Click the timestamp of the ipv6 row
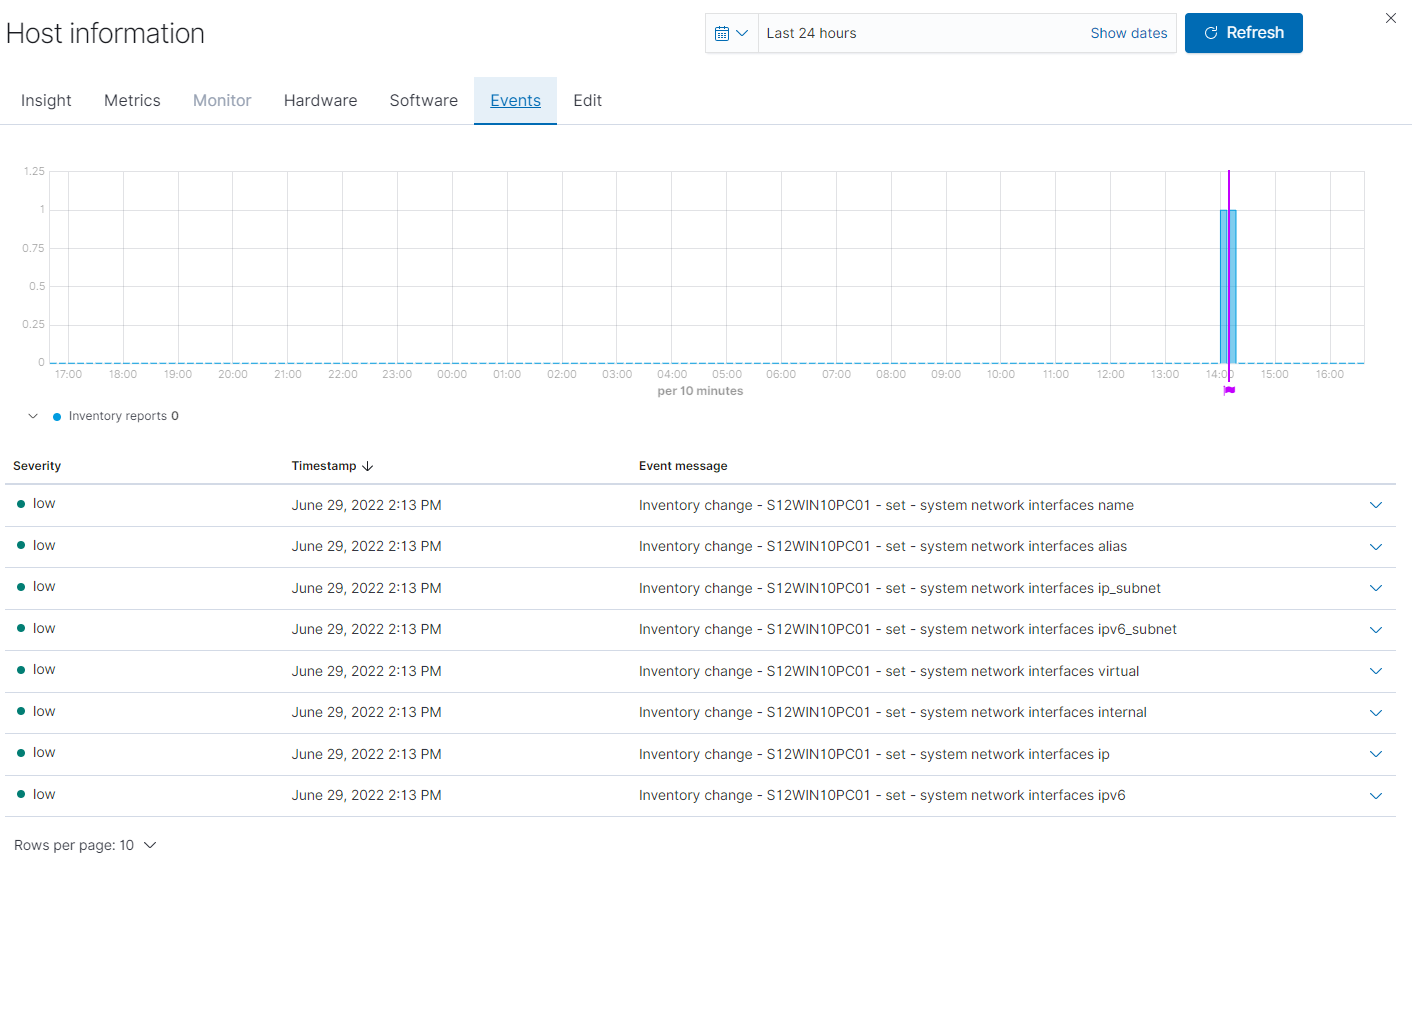This screenshot has width=1412, height=1018. pyautogui.click(x=366, y=795)
